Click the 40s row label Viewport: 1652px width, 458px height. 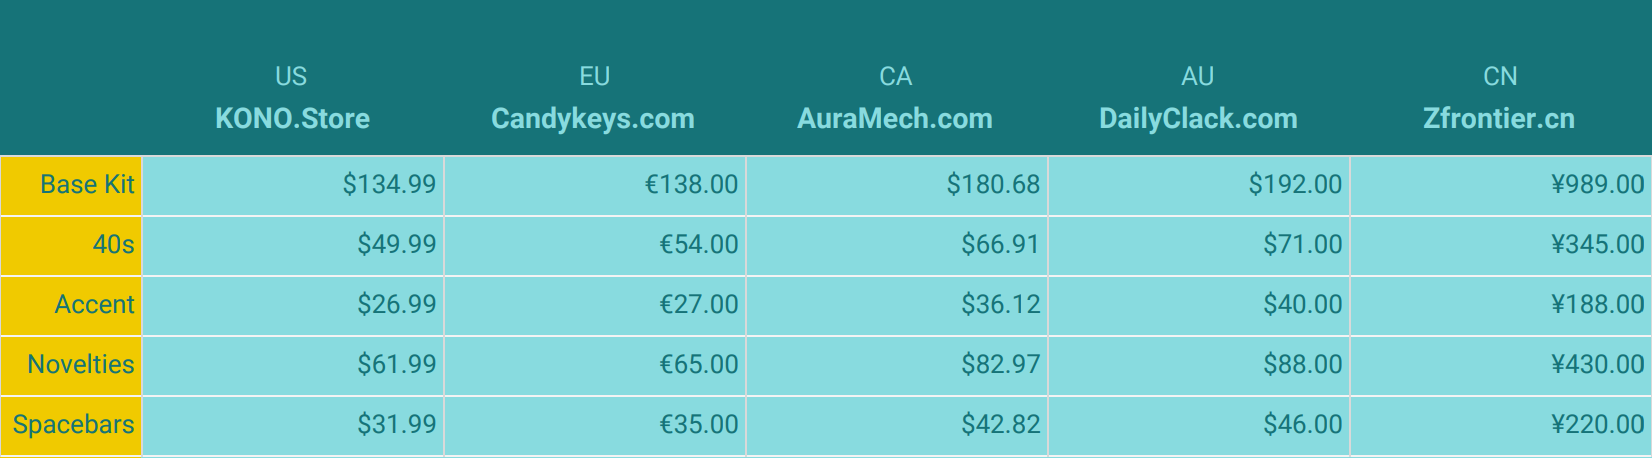71,245
